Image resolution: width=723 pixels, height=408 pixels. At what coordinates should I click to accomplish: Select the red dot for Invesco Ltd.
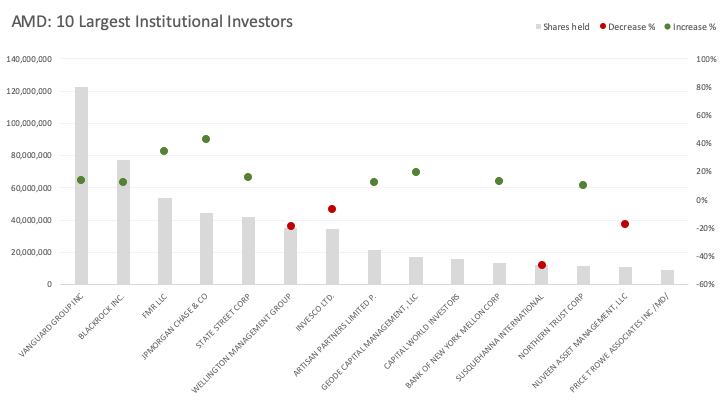coord(332,209)
